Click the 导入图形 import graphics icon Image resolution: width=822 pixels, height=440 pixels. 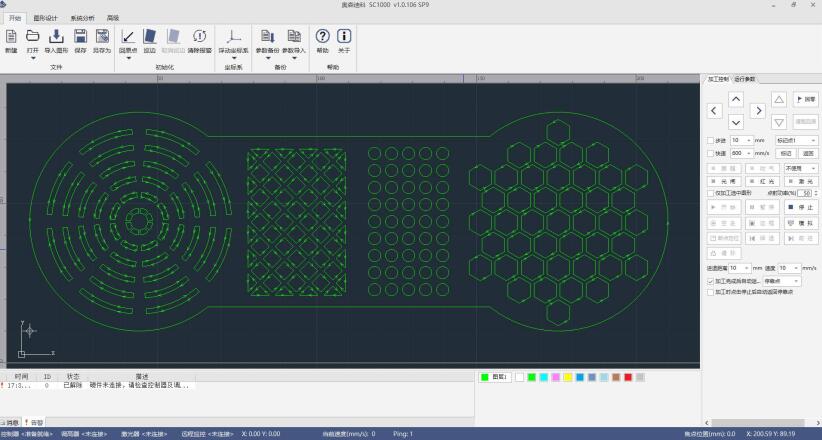[56, 37]
